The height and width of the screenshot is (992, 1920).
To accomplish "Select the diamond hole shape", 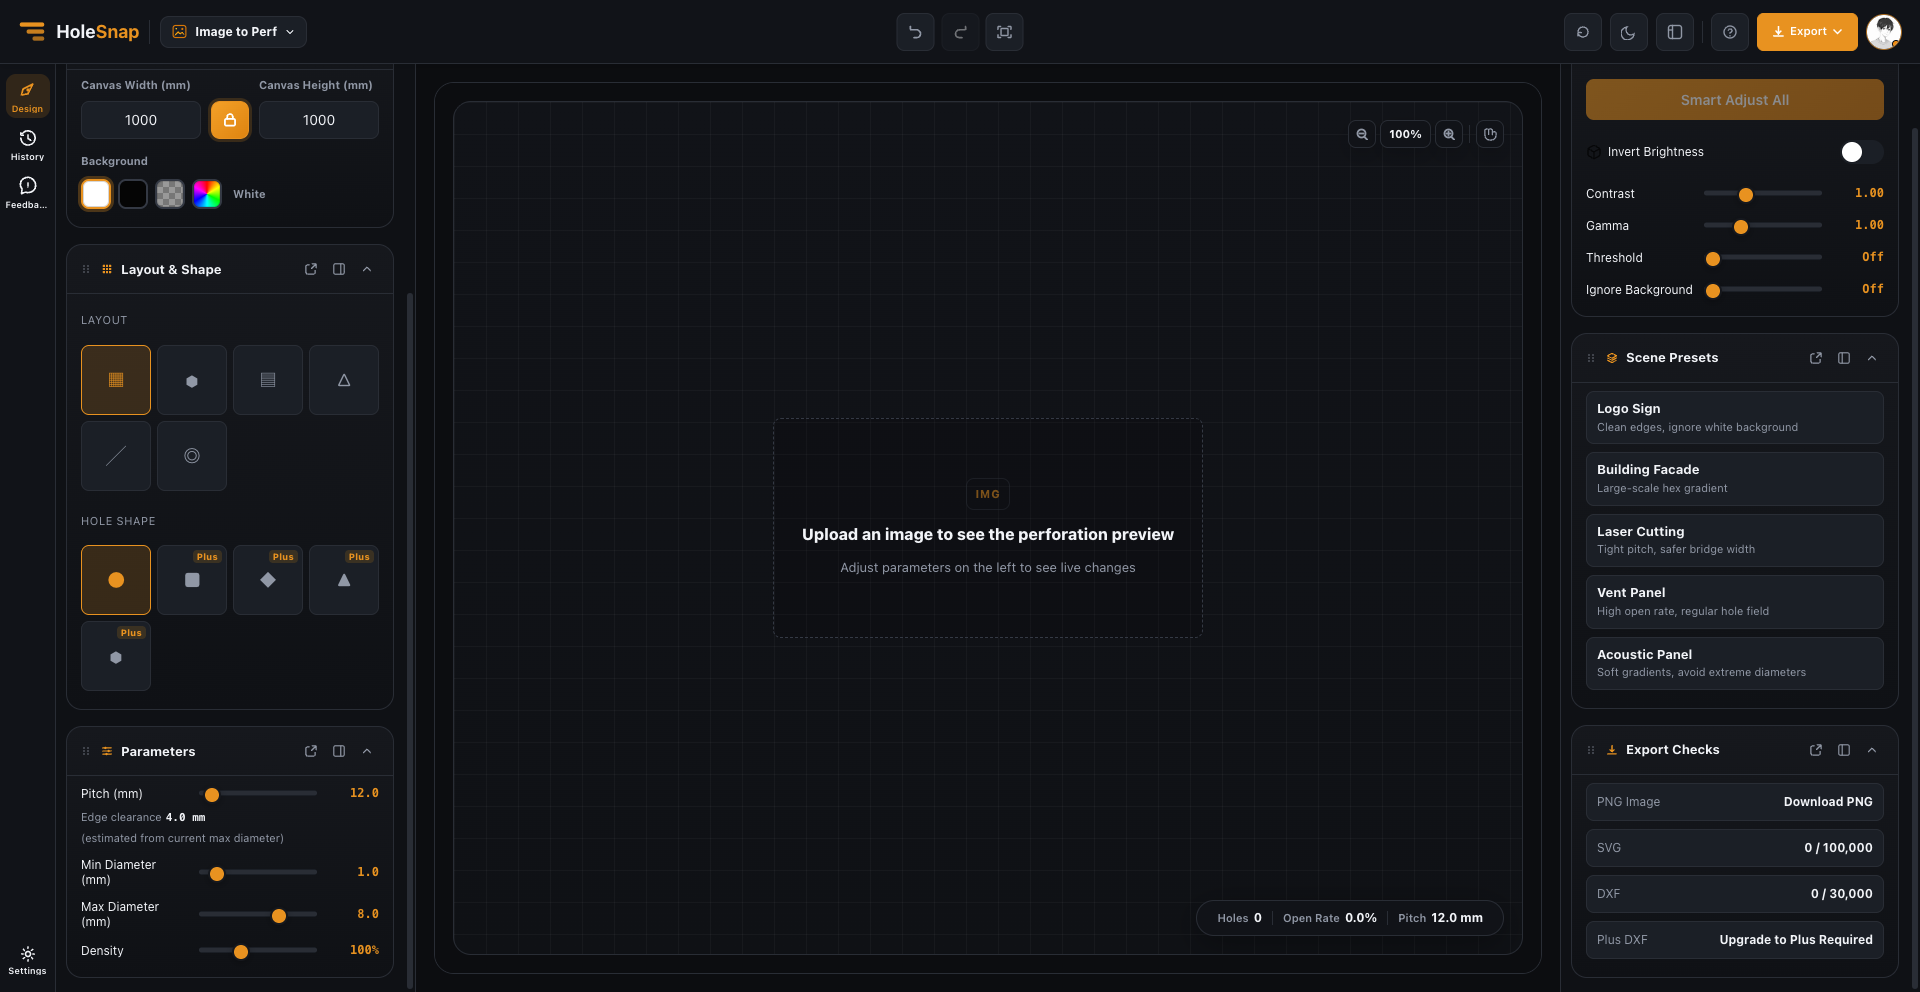I will tap(268, 580).
